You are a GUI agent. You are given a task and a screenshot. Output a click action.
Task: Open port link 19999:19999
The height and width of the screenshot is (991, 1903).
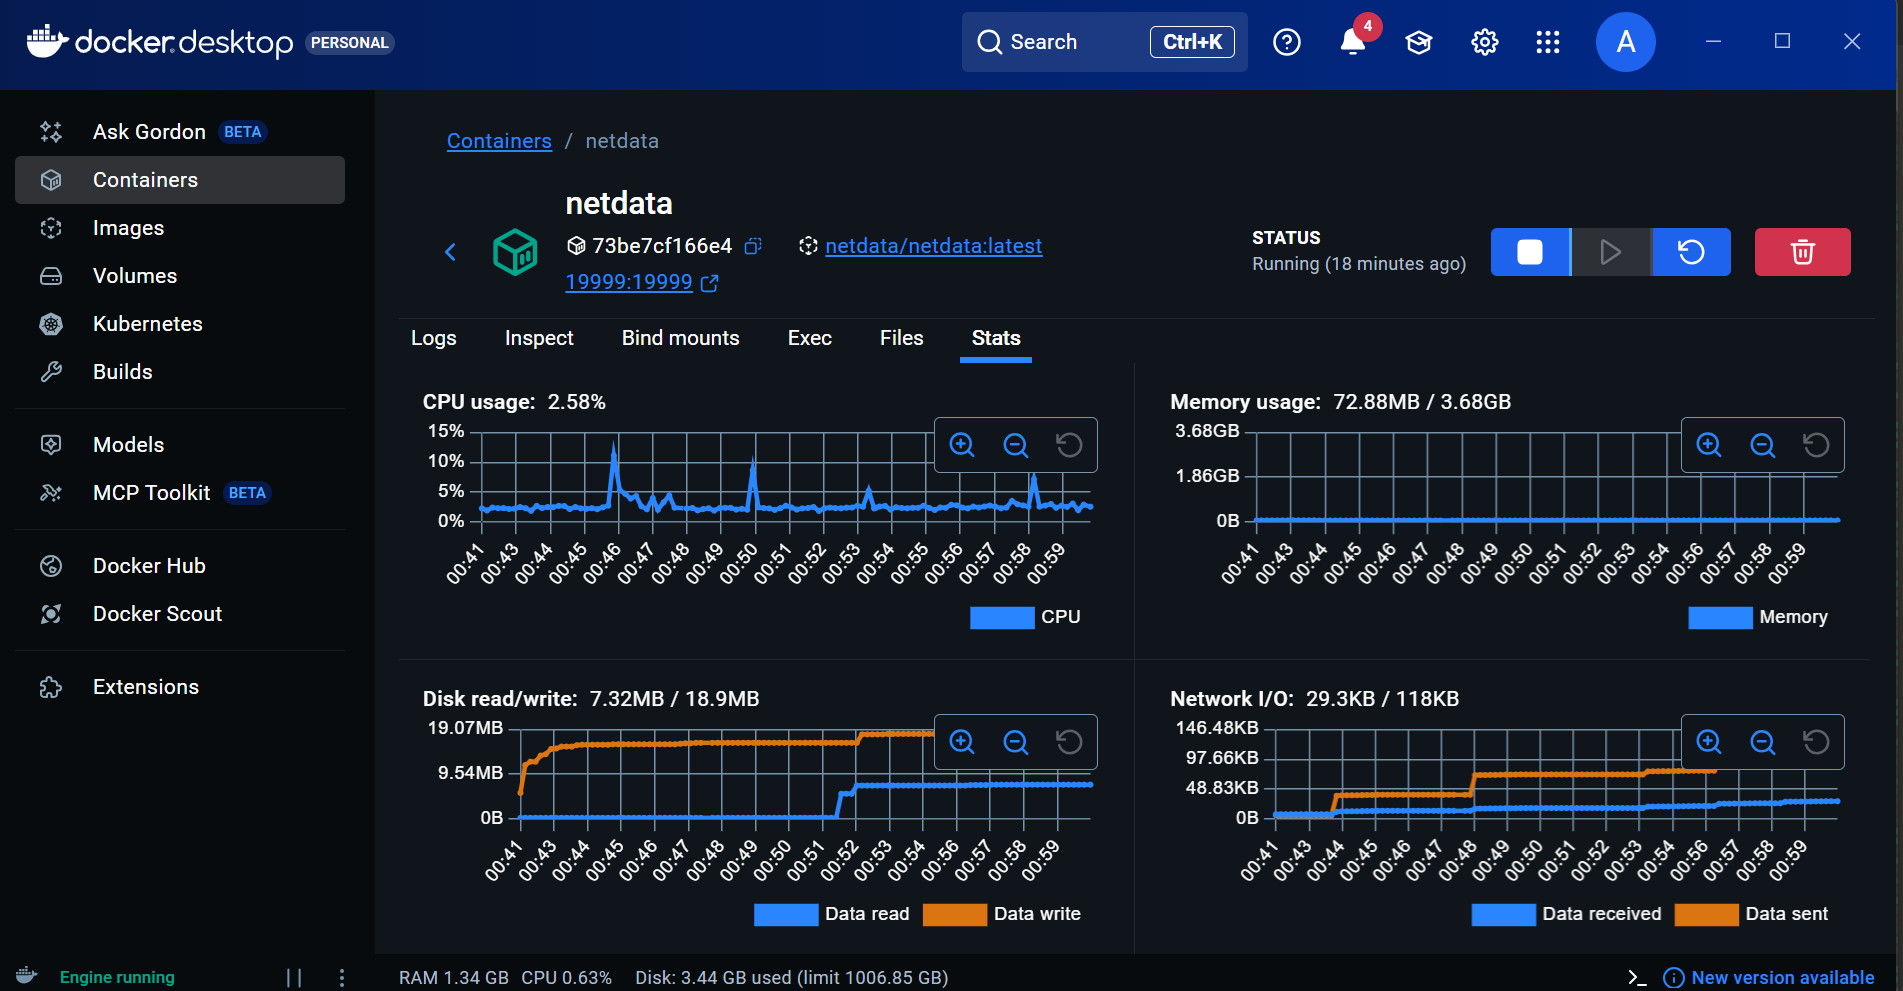click(x=629, y=282)
